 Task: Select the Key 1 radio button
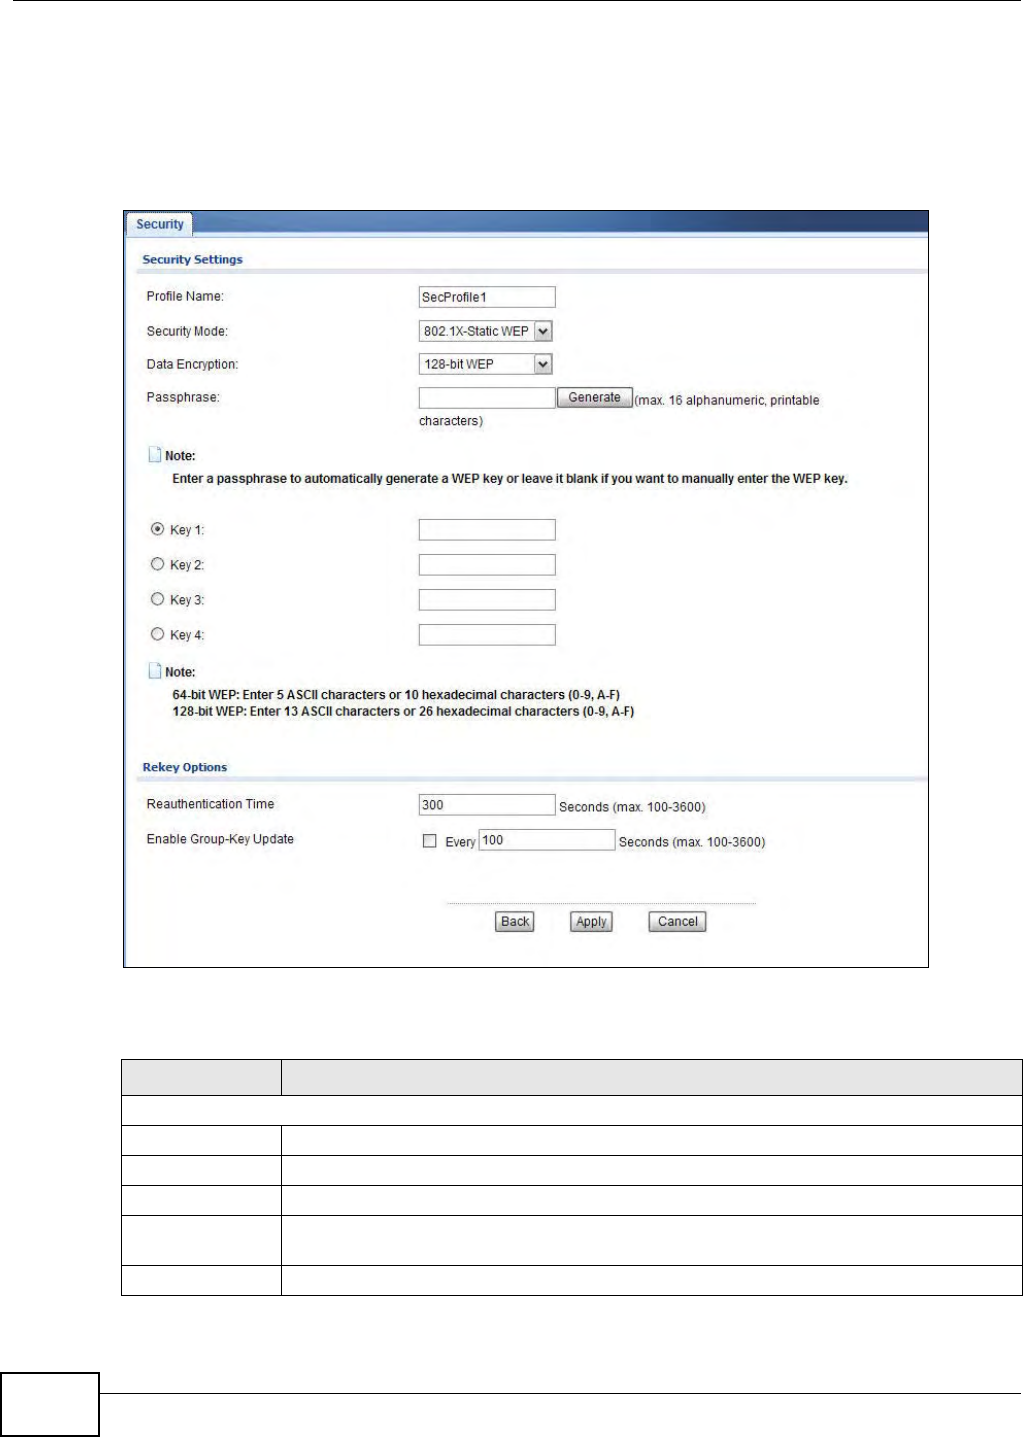157,529
